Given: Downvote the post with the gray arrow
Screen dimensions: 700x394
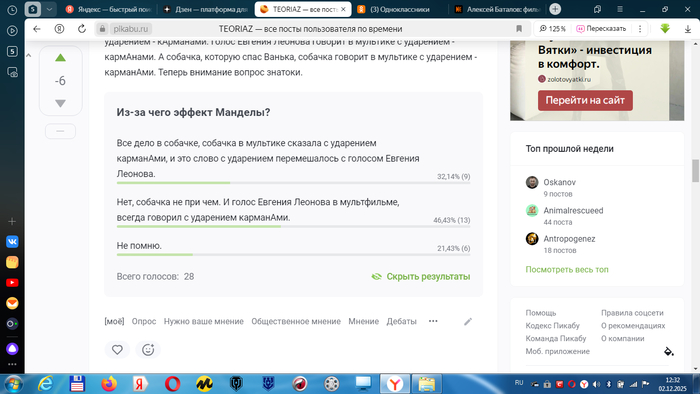Looking at the screenshot, I should (x=60, y=103).
